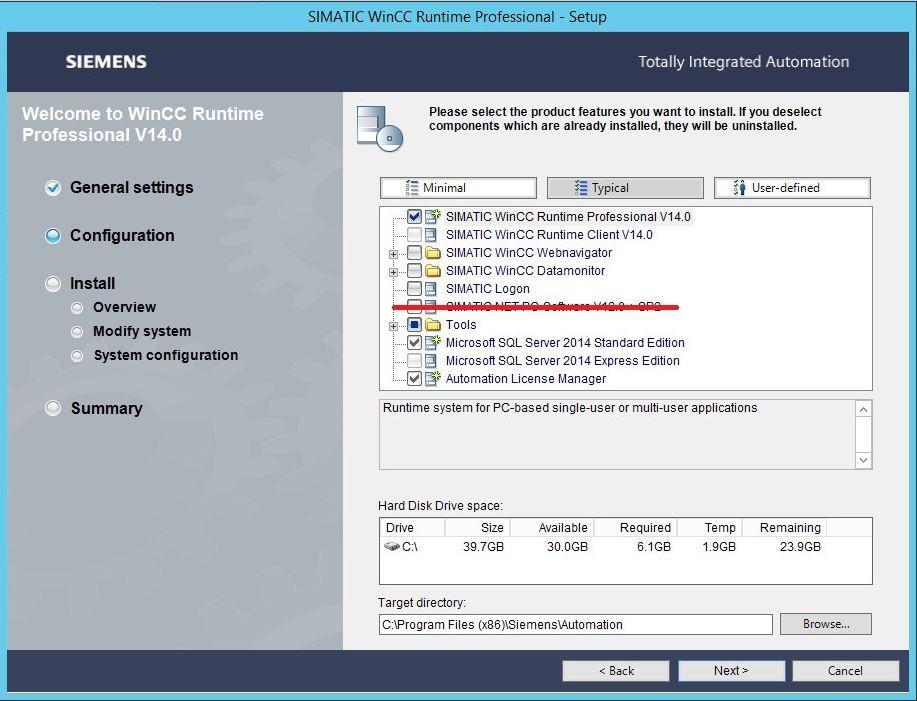Click the SIMATIC WinCC Datamonitor folder icon
Screen dimensions: 917x701
433,271
